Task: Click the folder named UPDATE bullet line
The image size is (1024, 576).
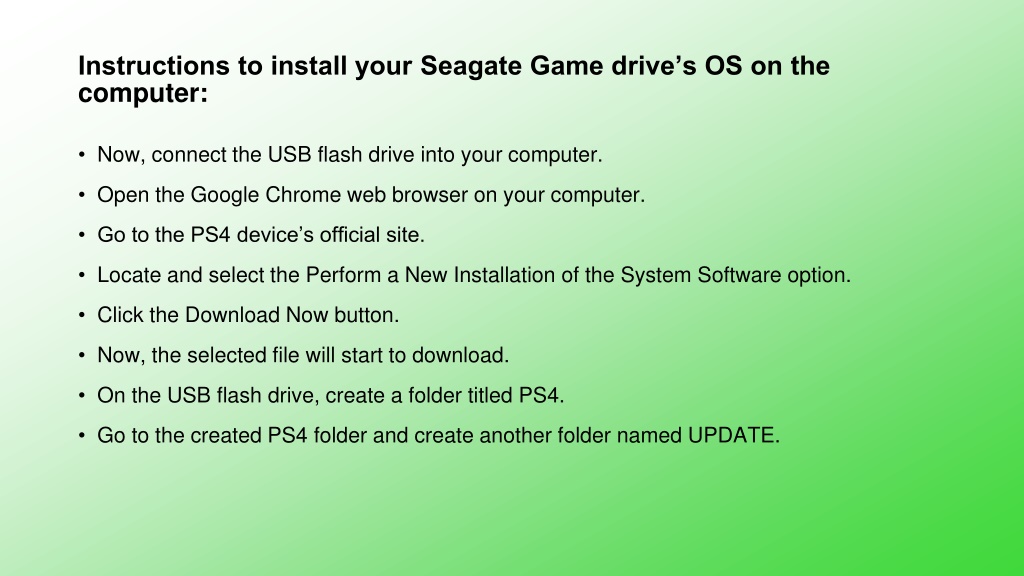Action: (x=438, y=435)
